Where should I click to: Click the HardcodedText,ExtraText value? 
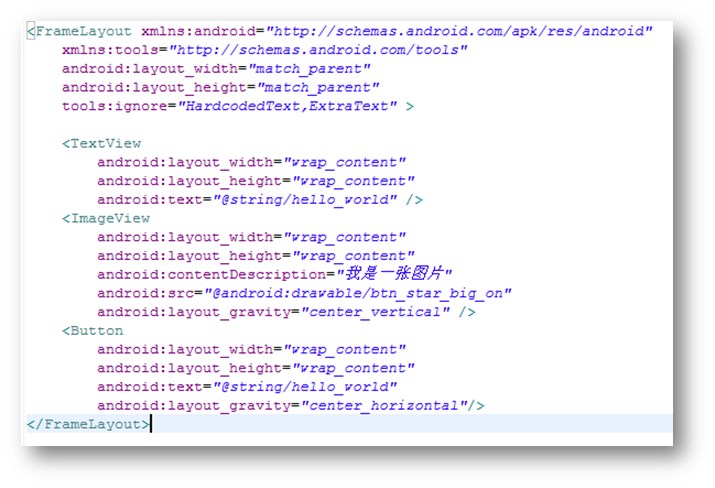pos(287,106)
